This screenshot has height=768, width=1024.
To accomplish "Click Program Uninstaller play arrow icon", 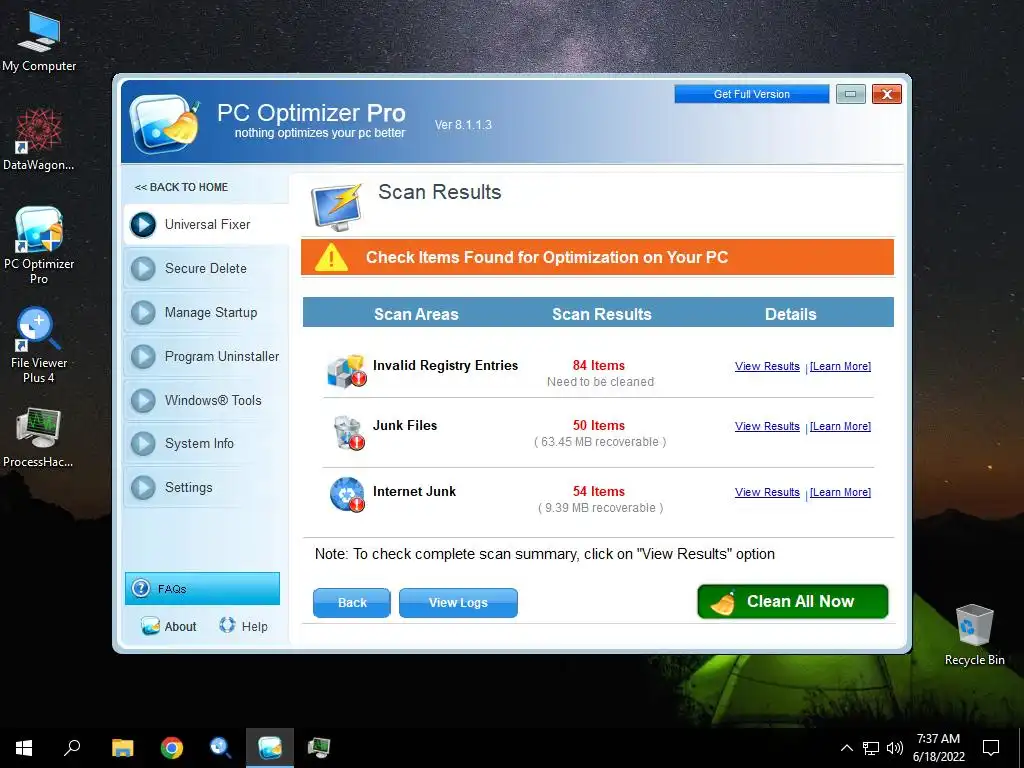I will tap(143, 357).
